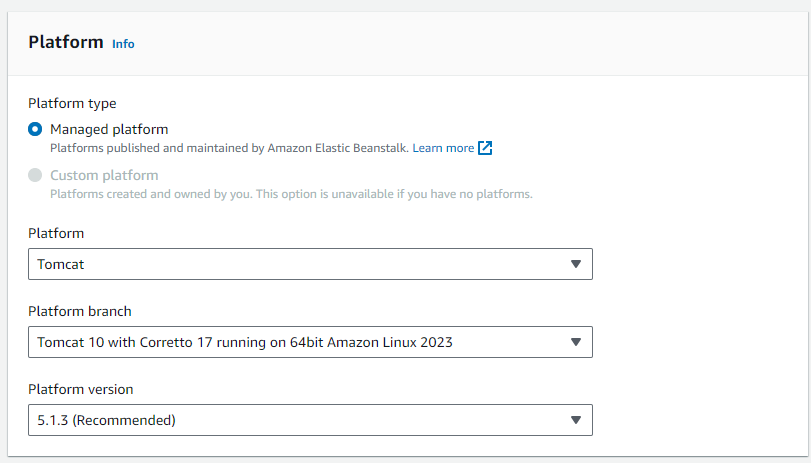811x463 pixels.
Task: Open the Tomcat 10 with Corretto 17 branch dropdown
Action: (310, 342)
